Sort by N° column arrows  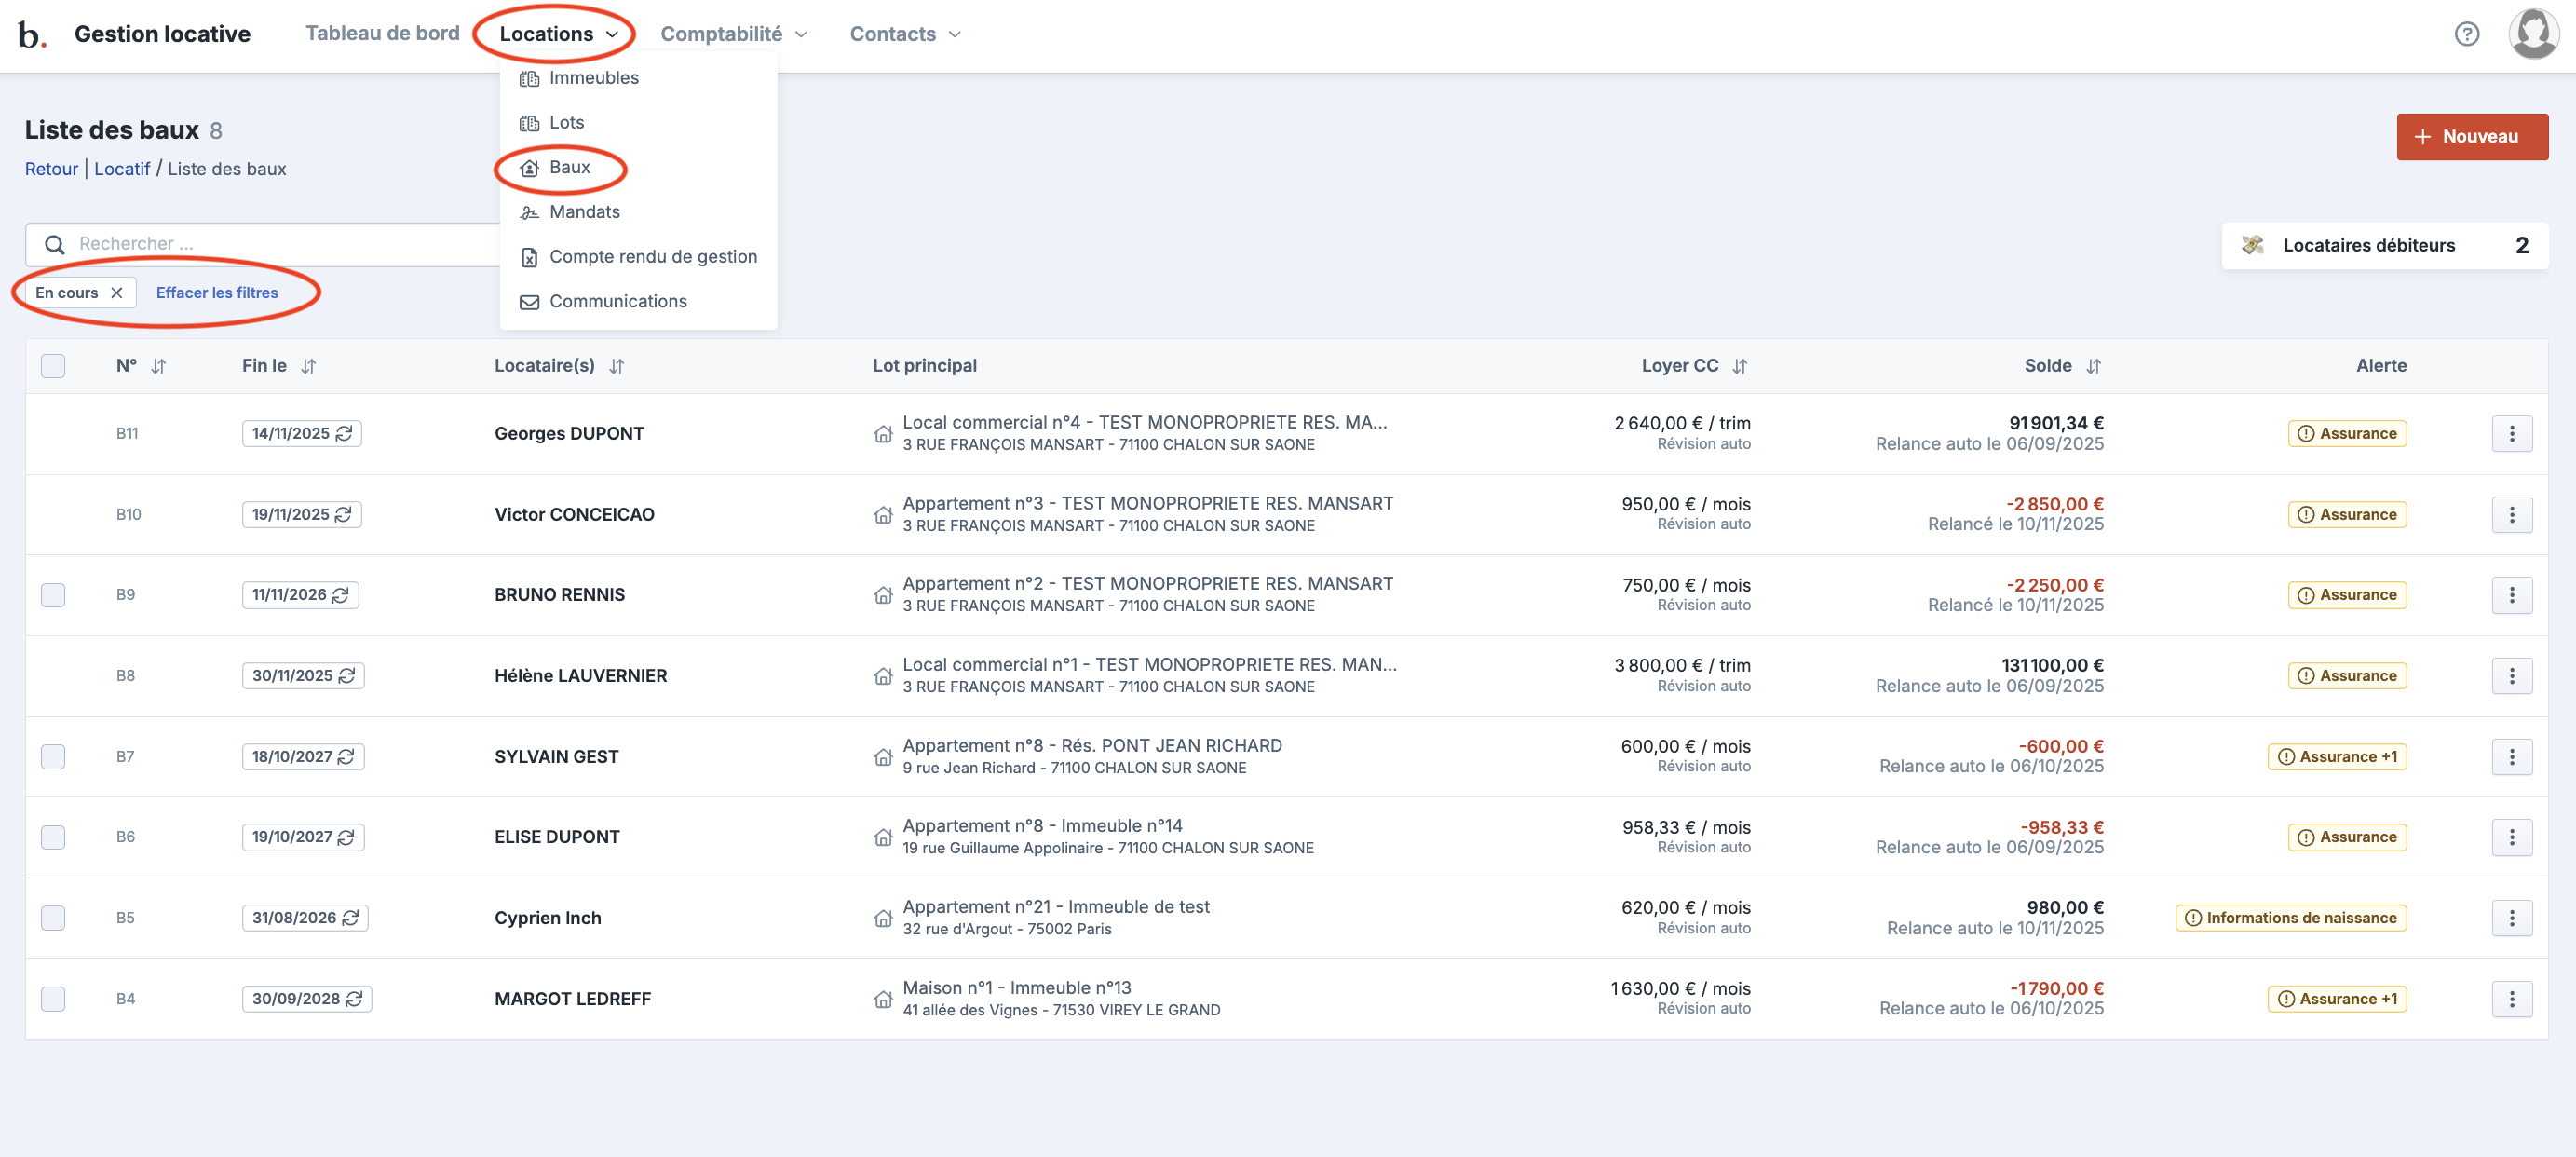pos(158,367)
